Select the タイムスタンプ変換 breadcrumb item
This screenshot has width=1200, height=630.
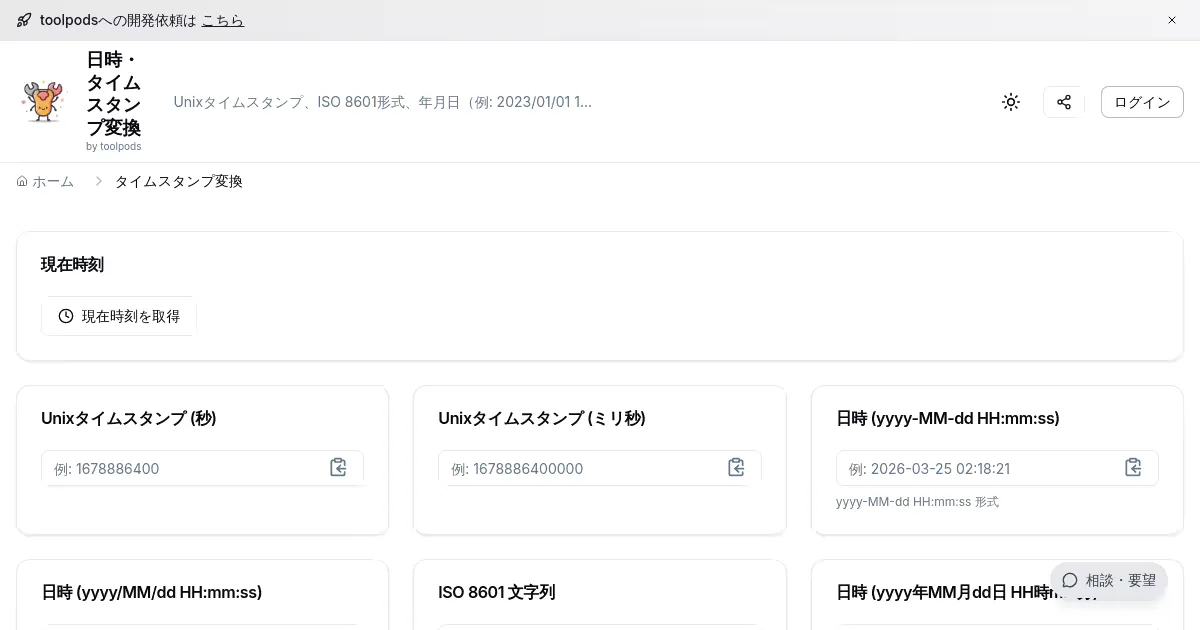point(178,181)
